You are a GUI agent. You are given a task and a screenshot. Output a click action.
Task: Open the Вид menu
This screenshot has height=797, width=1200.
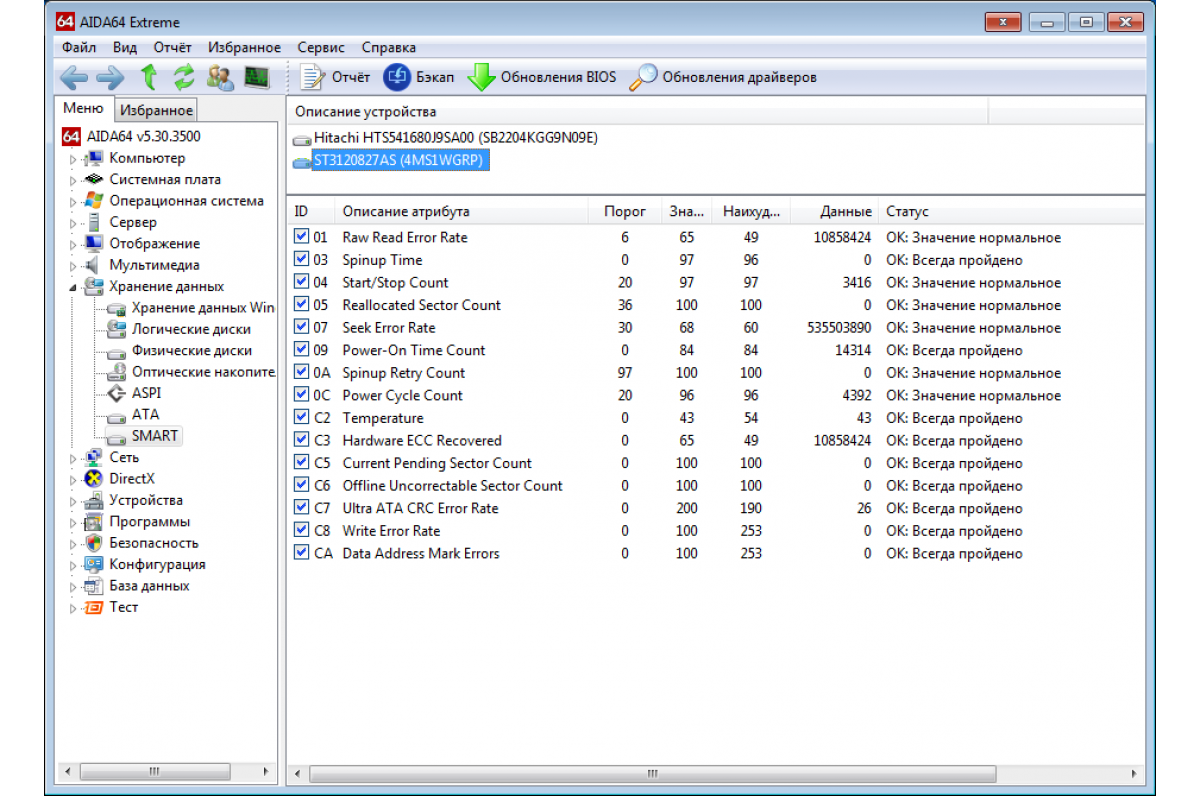[x=125, y=47]
